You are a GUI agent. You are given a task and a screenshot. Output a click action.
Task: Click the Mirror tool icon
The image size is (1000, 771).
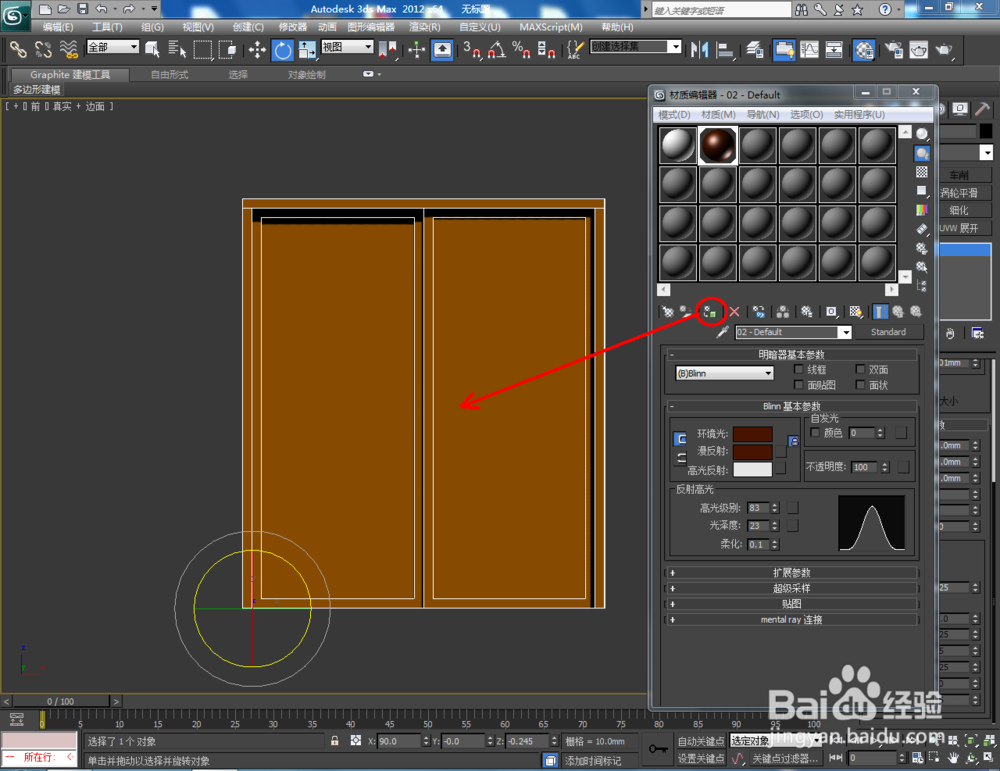700,49
